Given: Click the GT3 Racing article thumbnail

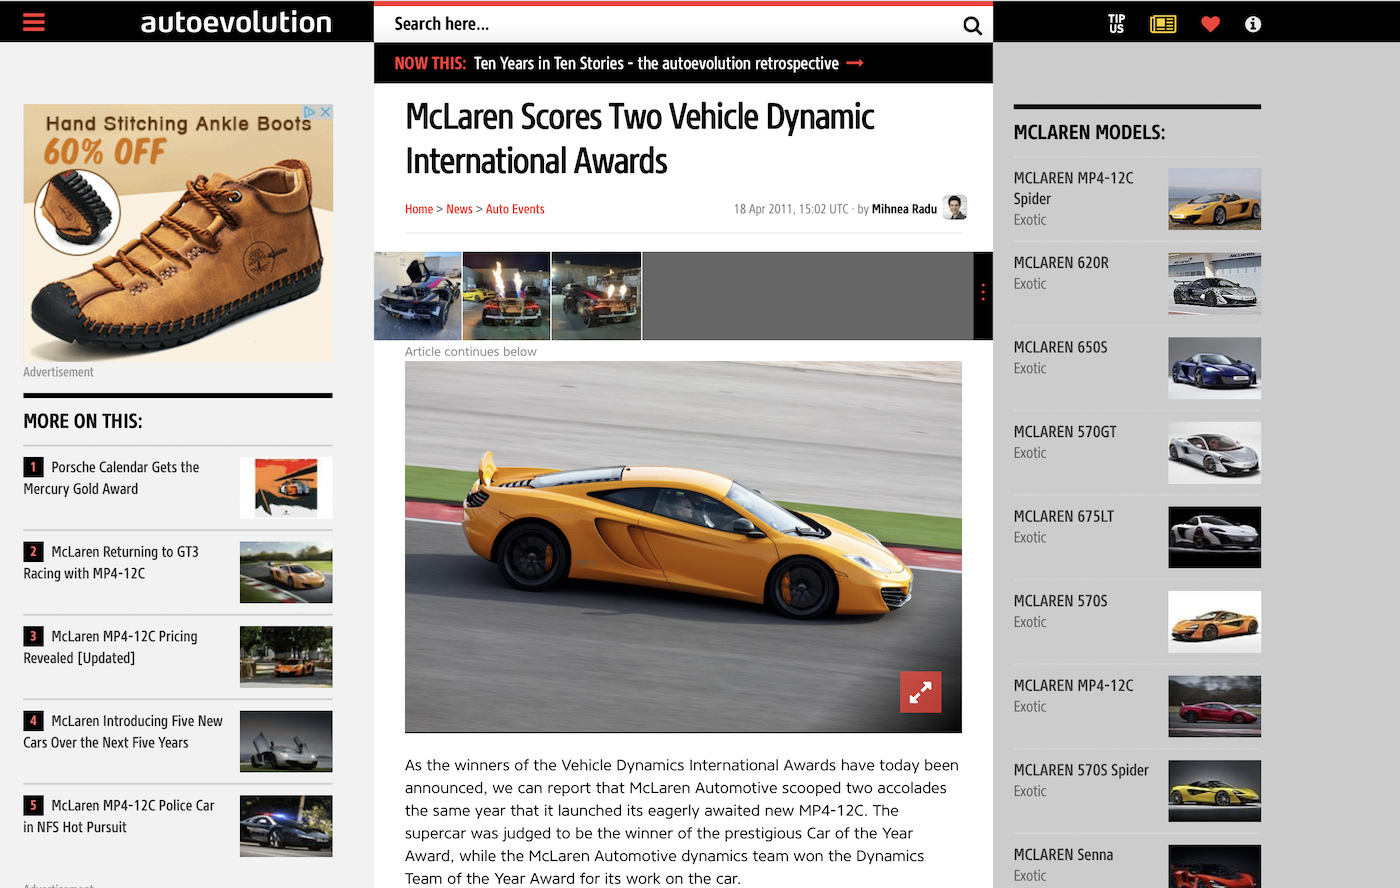Looking at the screenshot, I should click(x=286, y=572).
